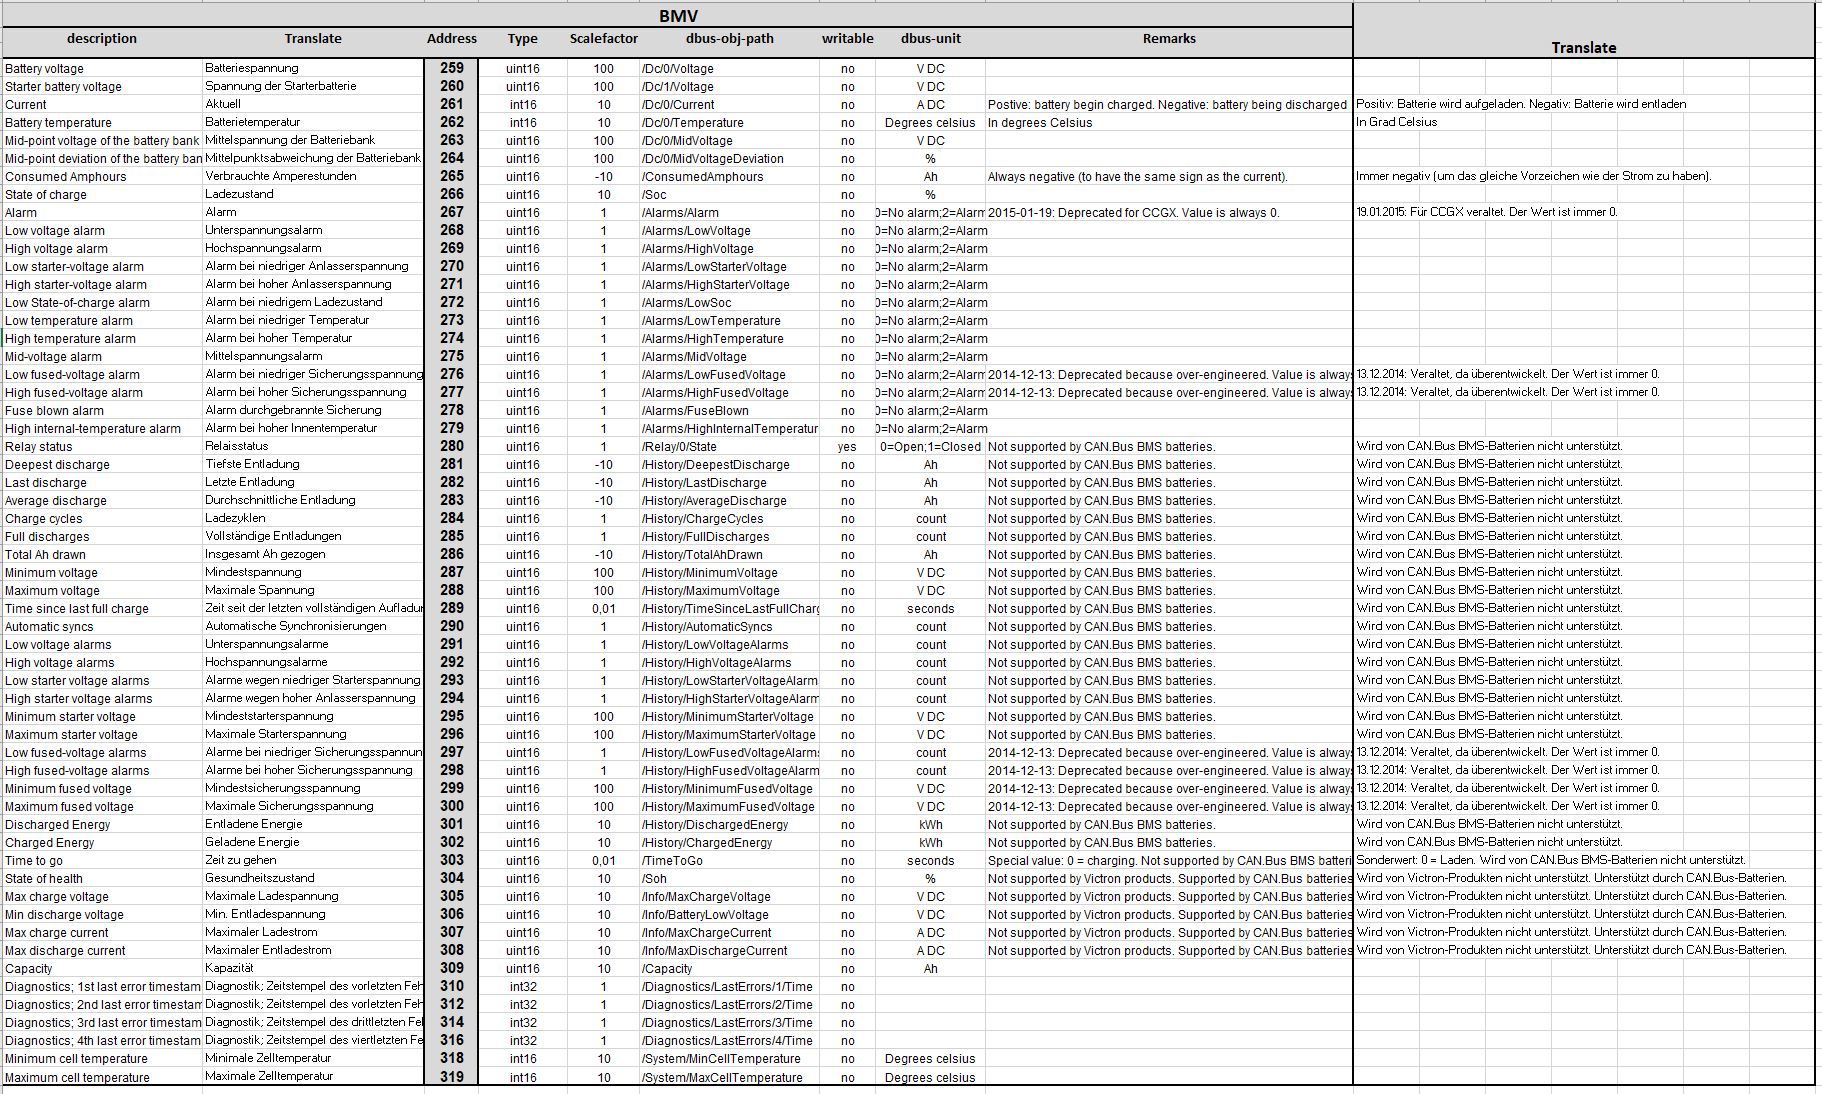The height and width of the screenshot is (1094, 1822).
Task: Select the 'Batteriespannung' translation cell
Action: [x=313, y=69]
